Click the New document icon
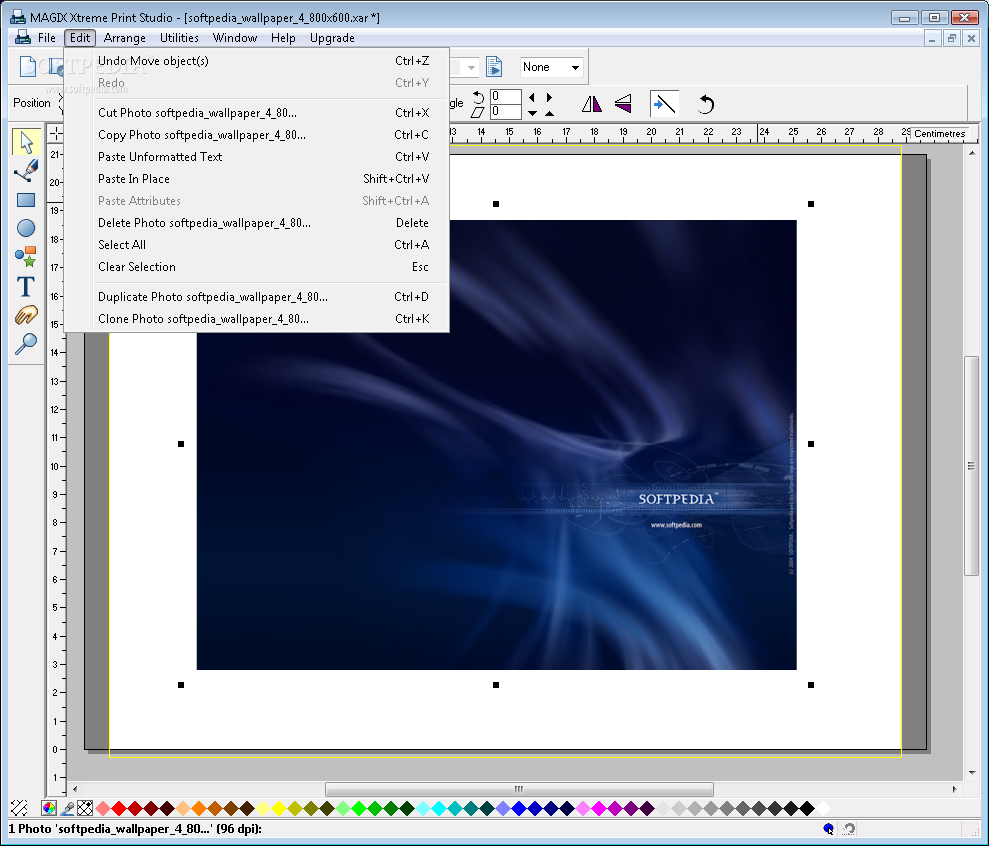Image resolution: width=989 pixels, height=846 pixels. pyautogui.click(x=28, y=66)
